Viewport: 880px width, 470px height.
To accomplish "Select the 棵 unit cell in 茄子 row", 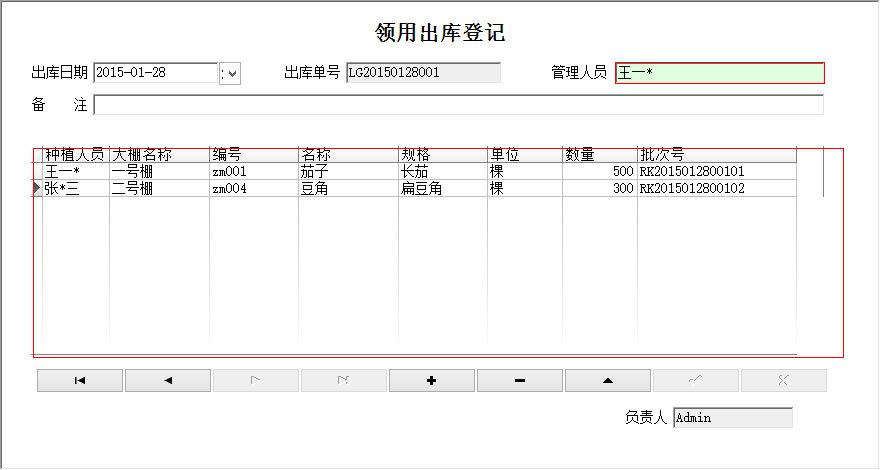I will click(525, 171).
